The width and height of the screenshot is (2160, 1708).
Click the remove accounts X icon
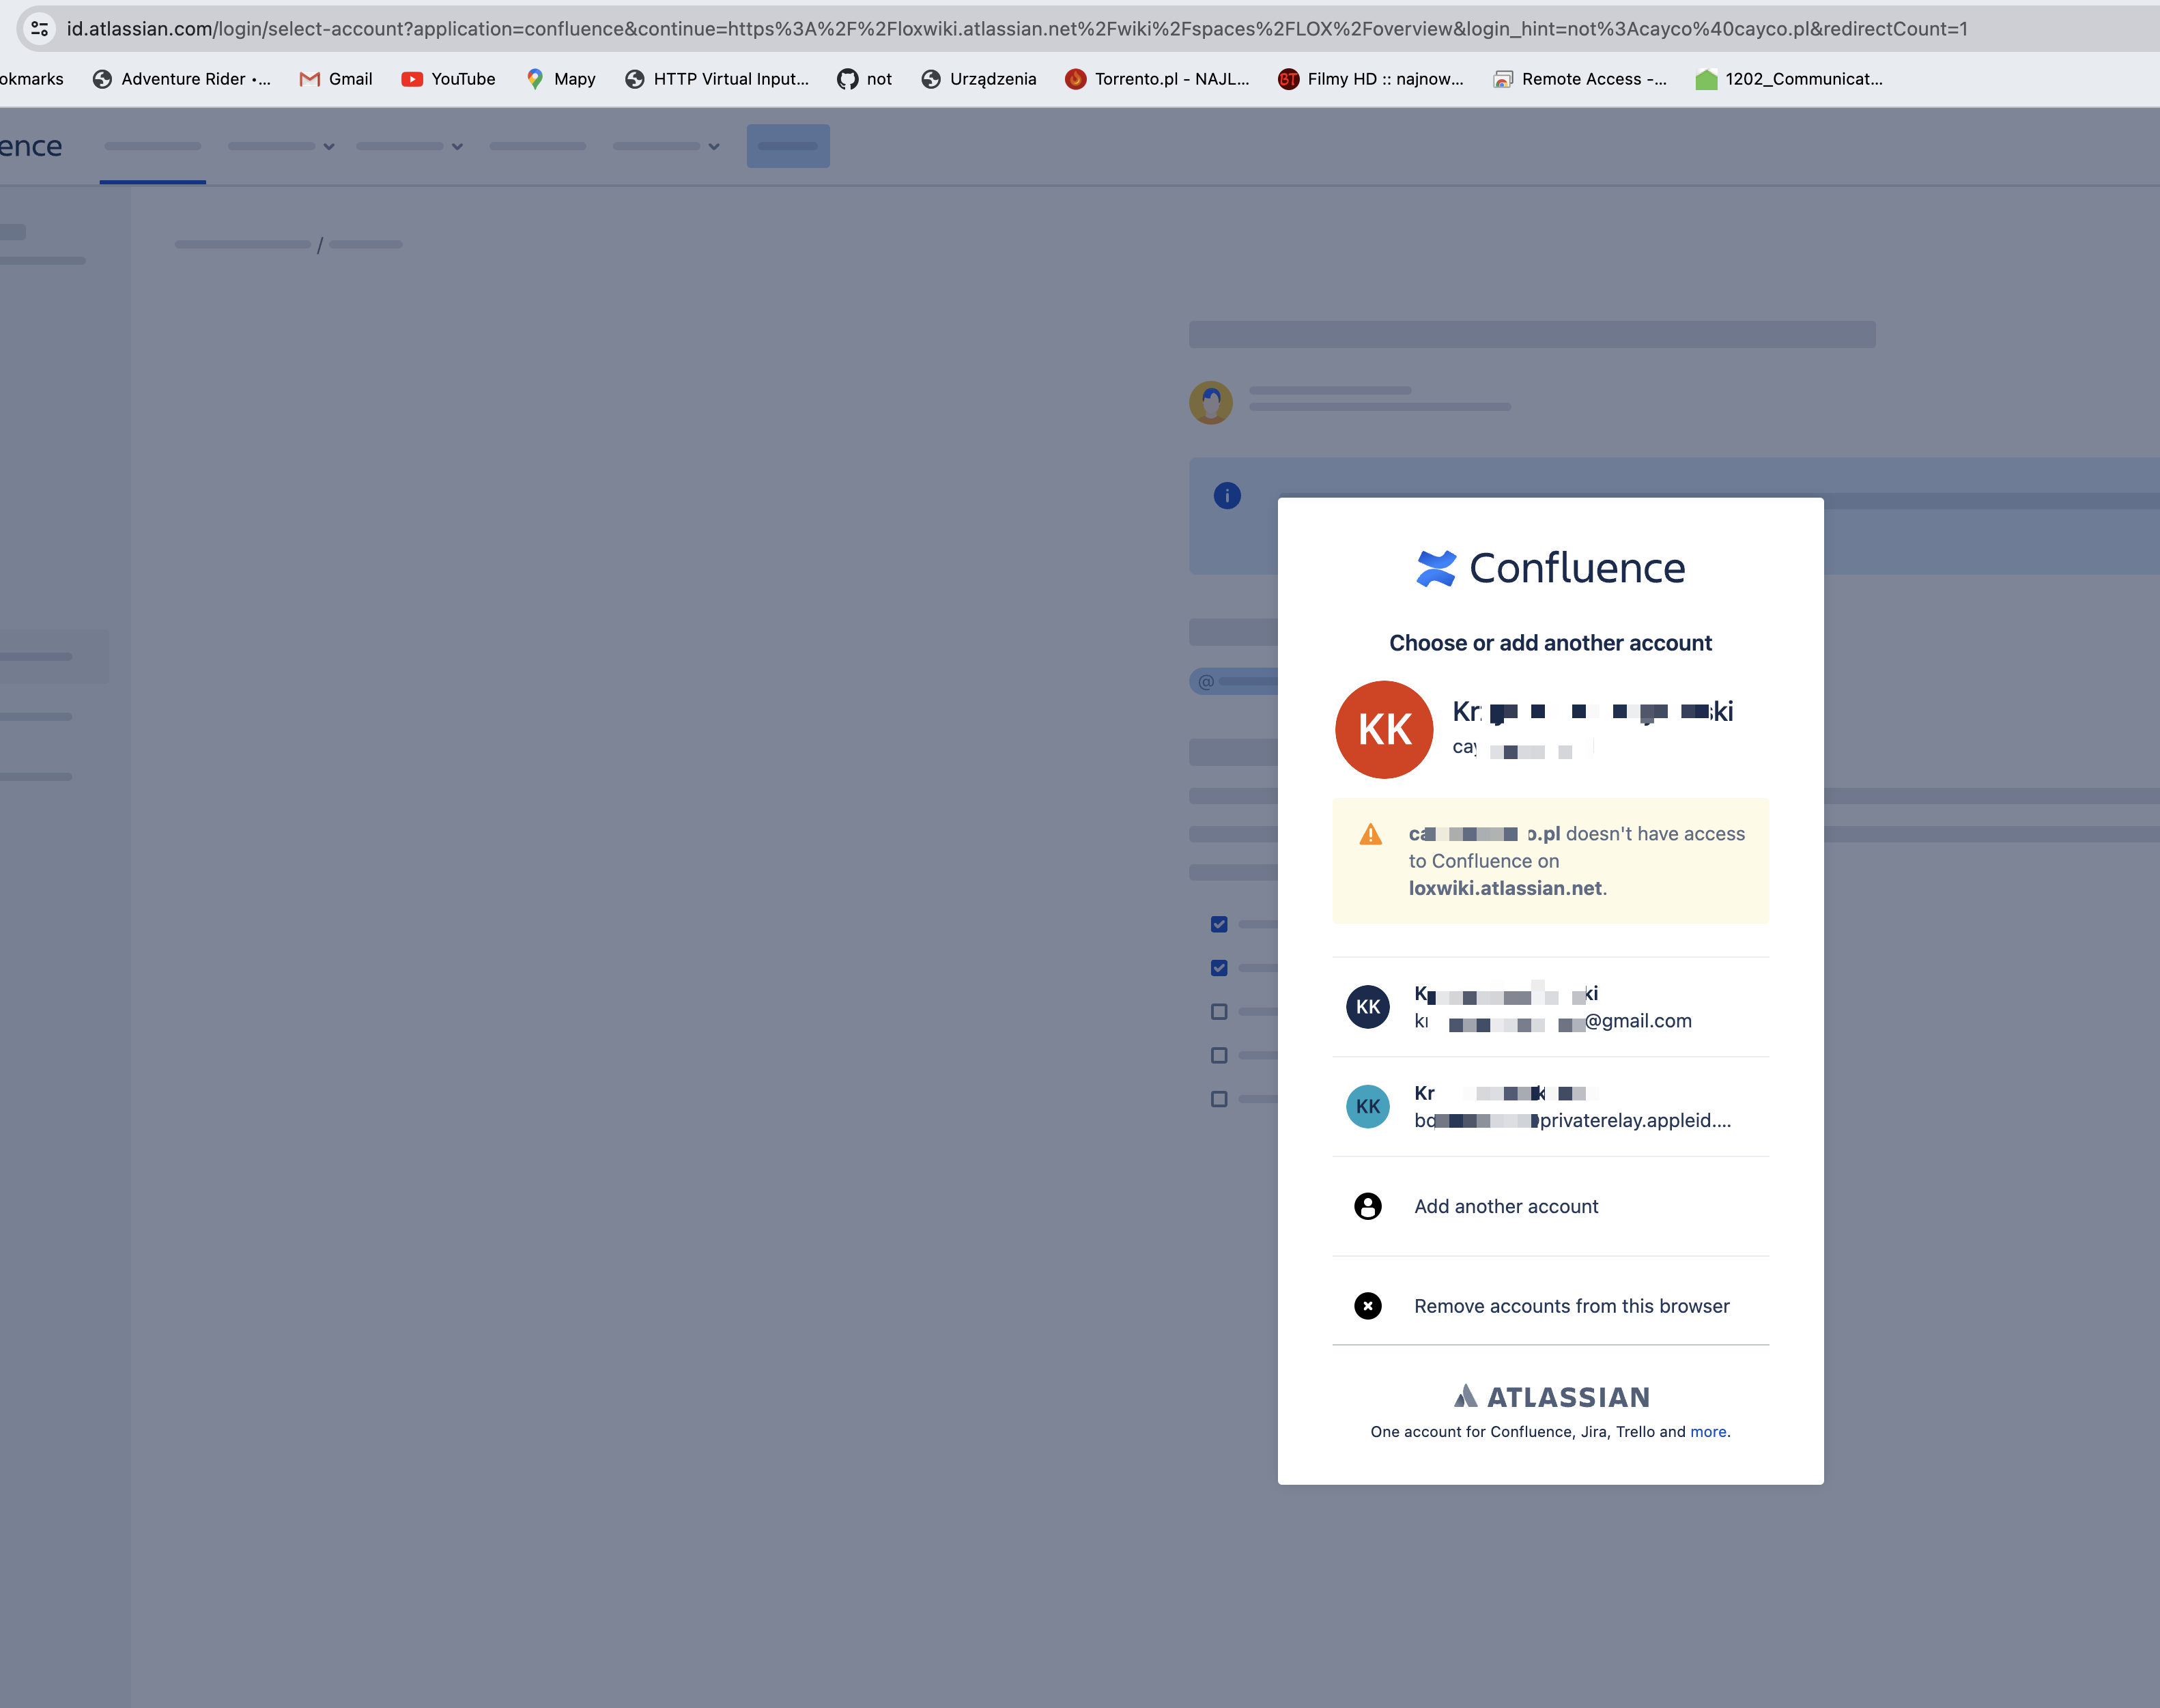click(x=1367, y=1306)
